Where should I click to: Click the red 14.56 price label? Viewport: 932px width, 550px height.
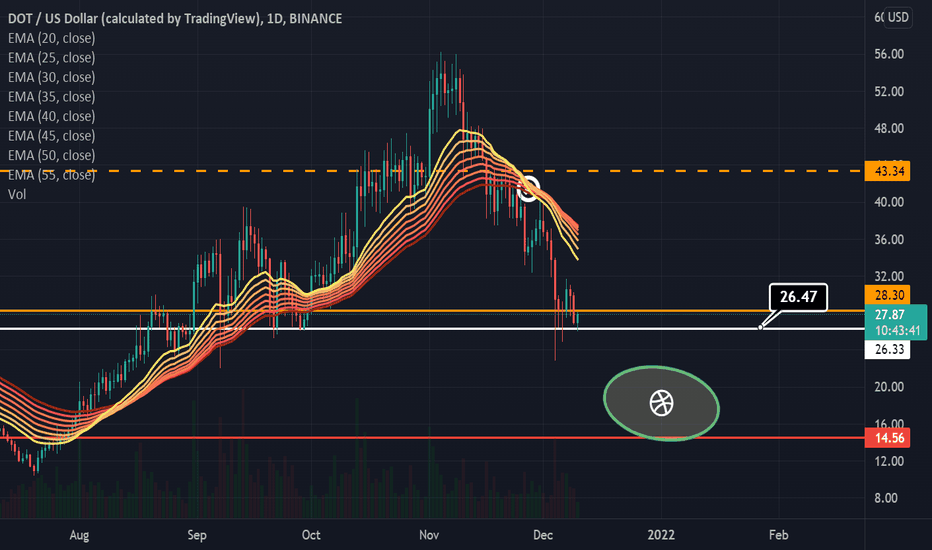coord(889,438)
